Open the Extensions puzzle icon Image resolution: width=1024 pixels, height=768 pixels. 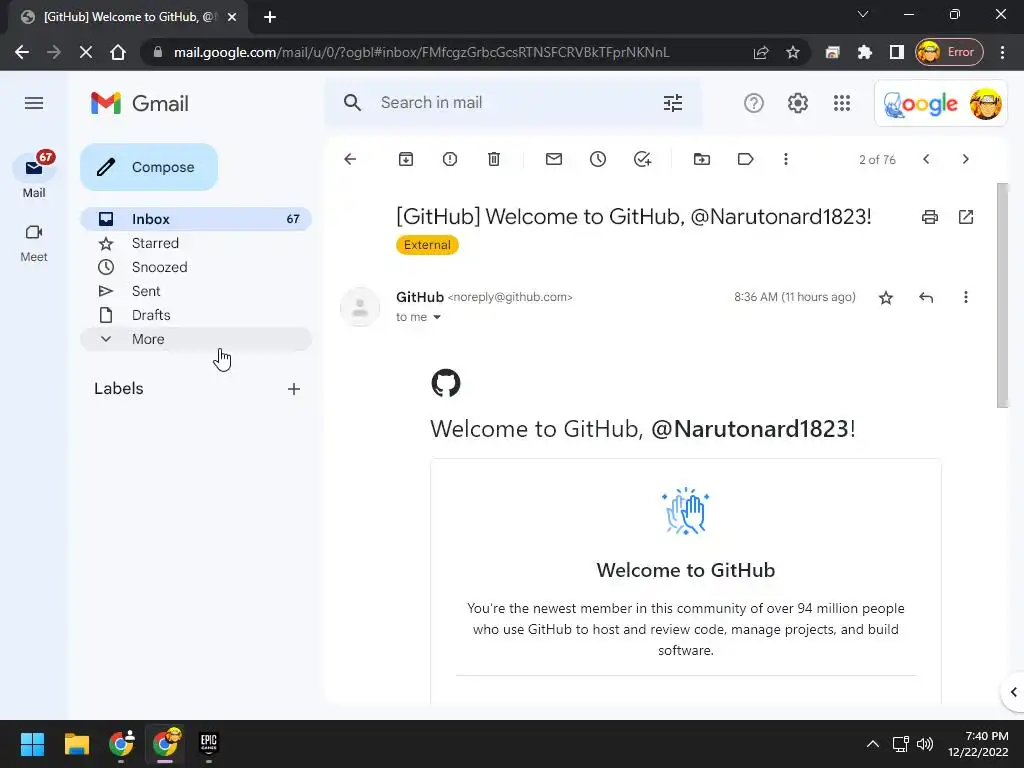click(x=865, y=52)
